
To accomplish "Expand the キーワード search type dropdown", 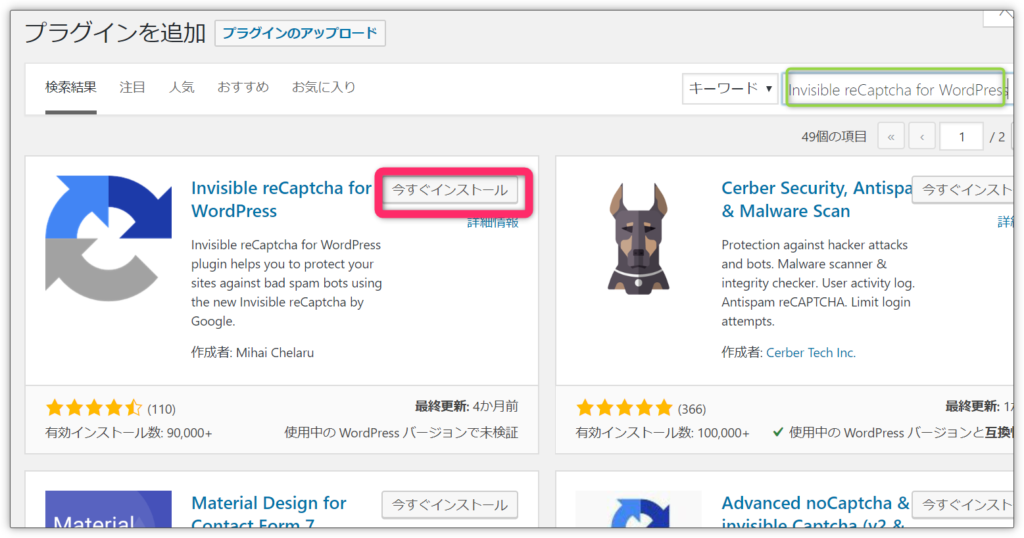I will click(x=731, y=89).
